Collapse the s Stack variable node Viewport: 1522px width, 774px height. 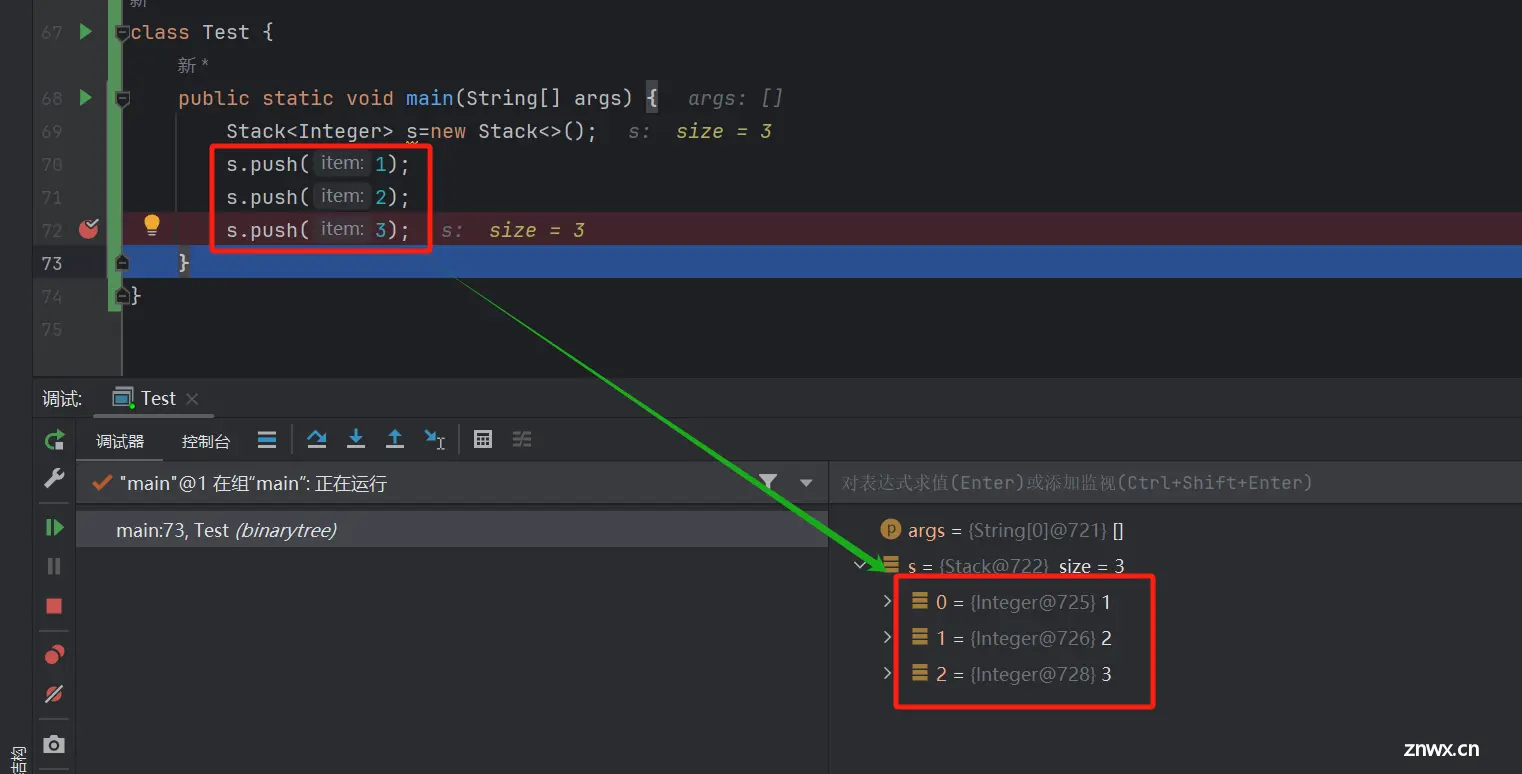pyautogui.click(x=861, y=566)
